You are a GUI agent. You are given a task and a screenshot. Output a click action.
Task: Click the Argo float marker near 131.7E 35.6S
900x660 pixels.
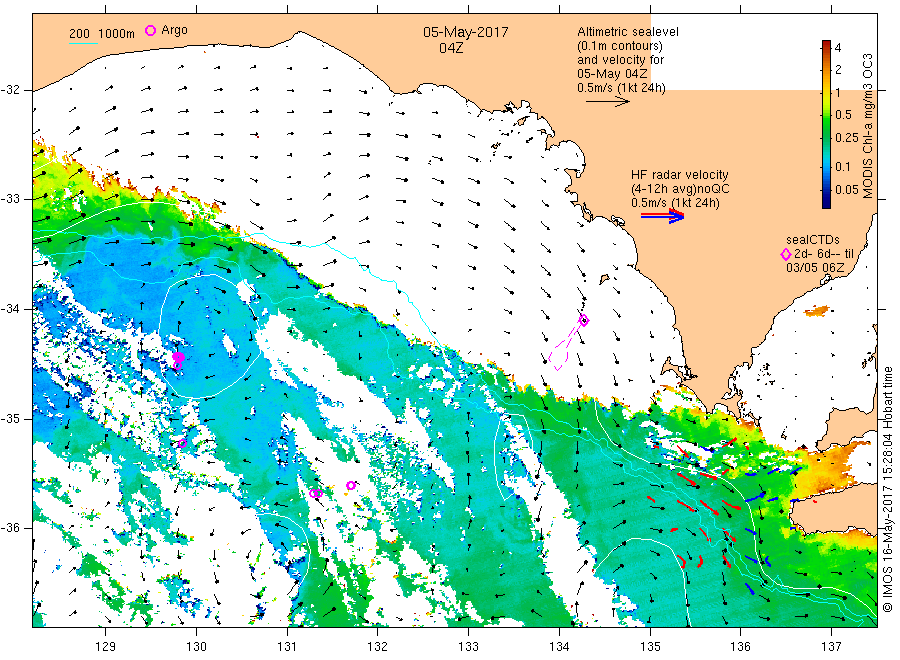351,486
